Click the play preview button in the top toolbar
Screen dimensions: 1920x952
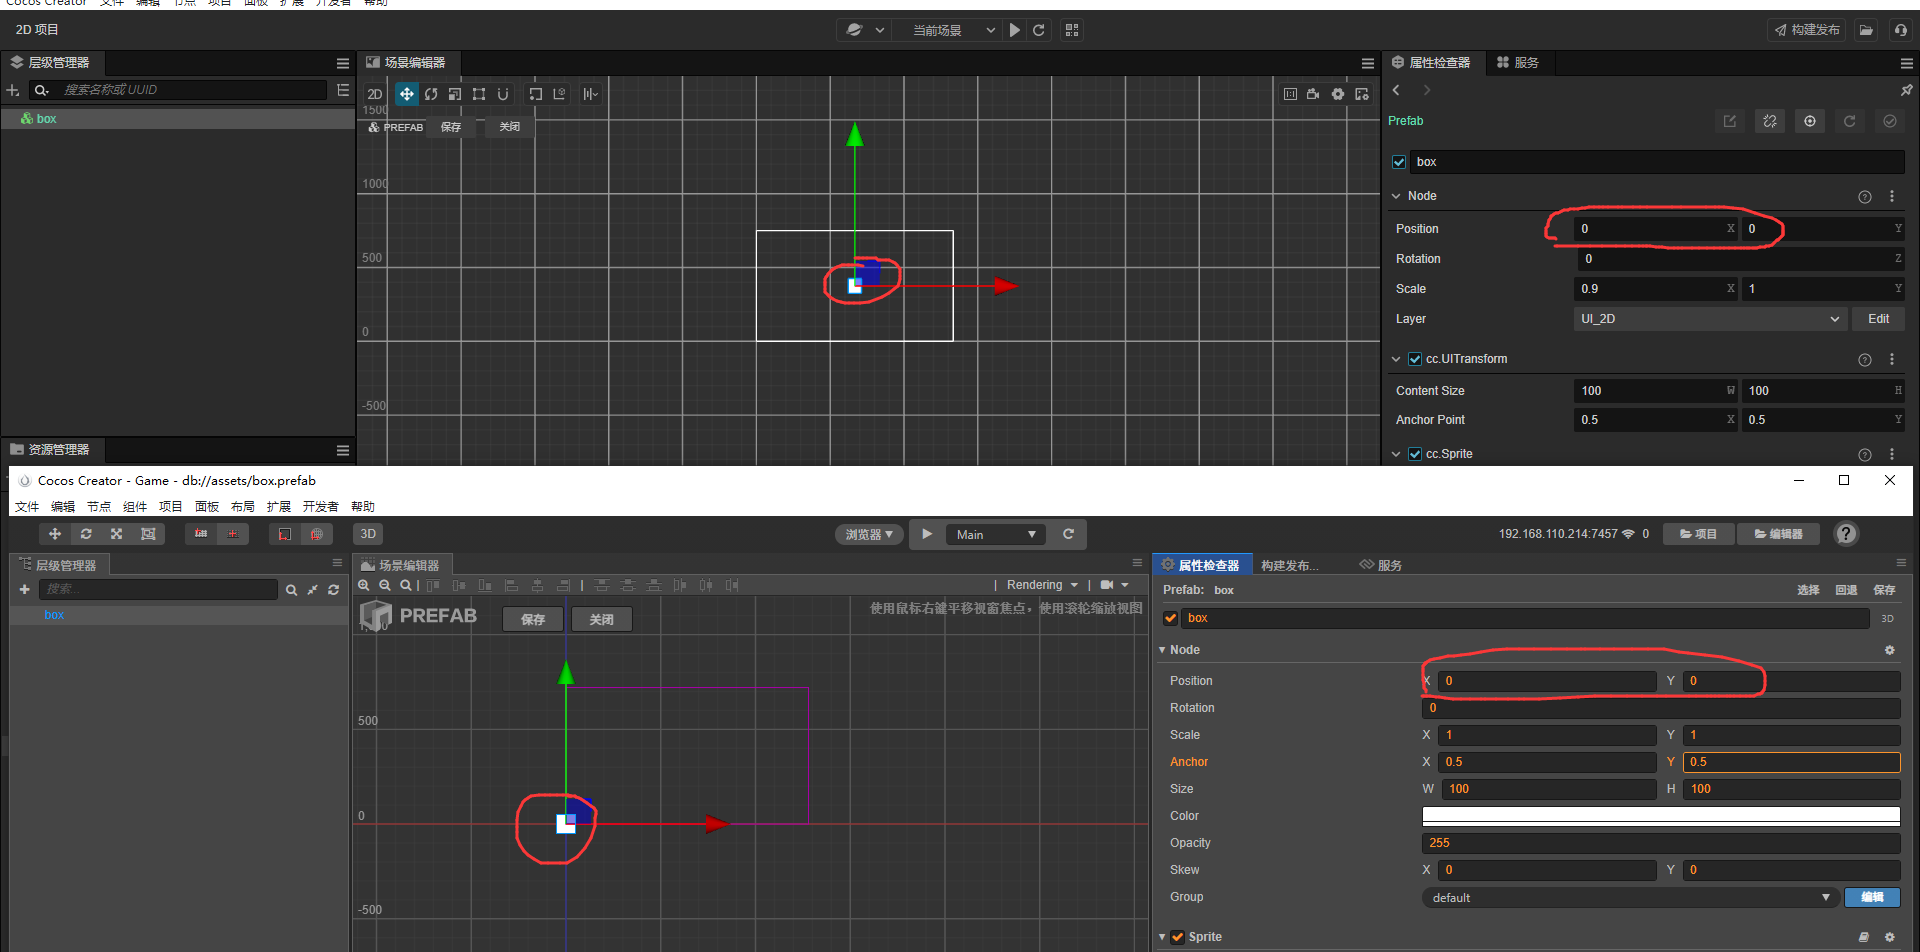[x=1015, y=30]
